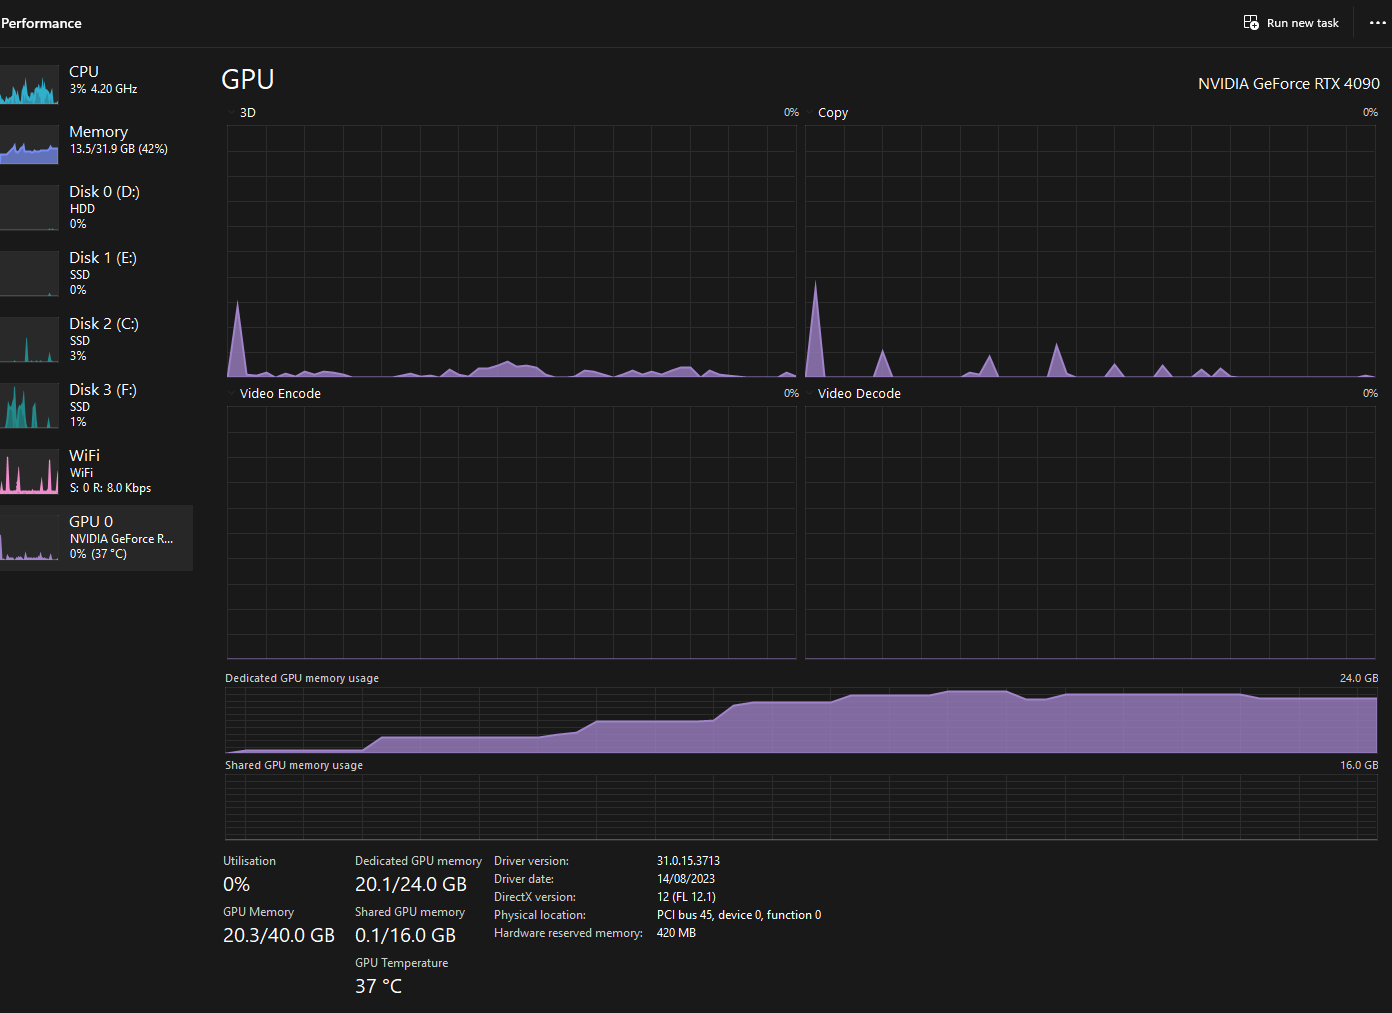Open the Memory usage panel from the sidebar

tap(97, 140)
